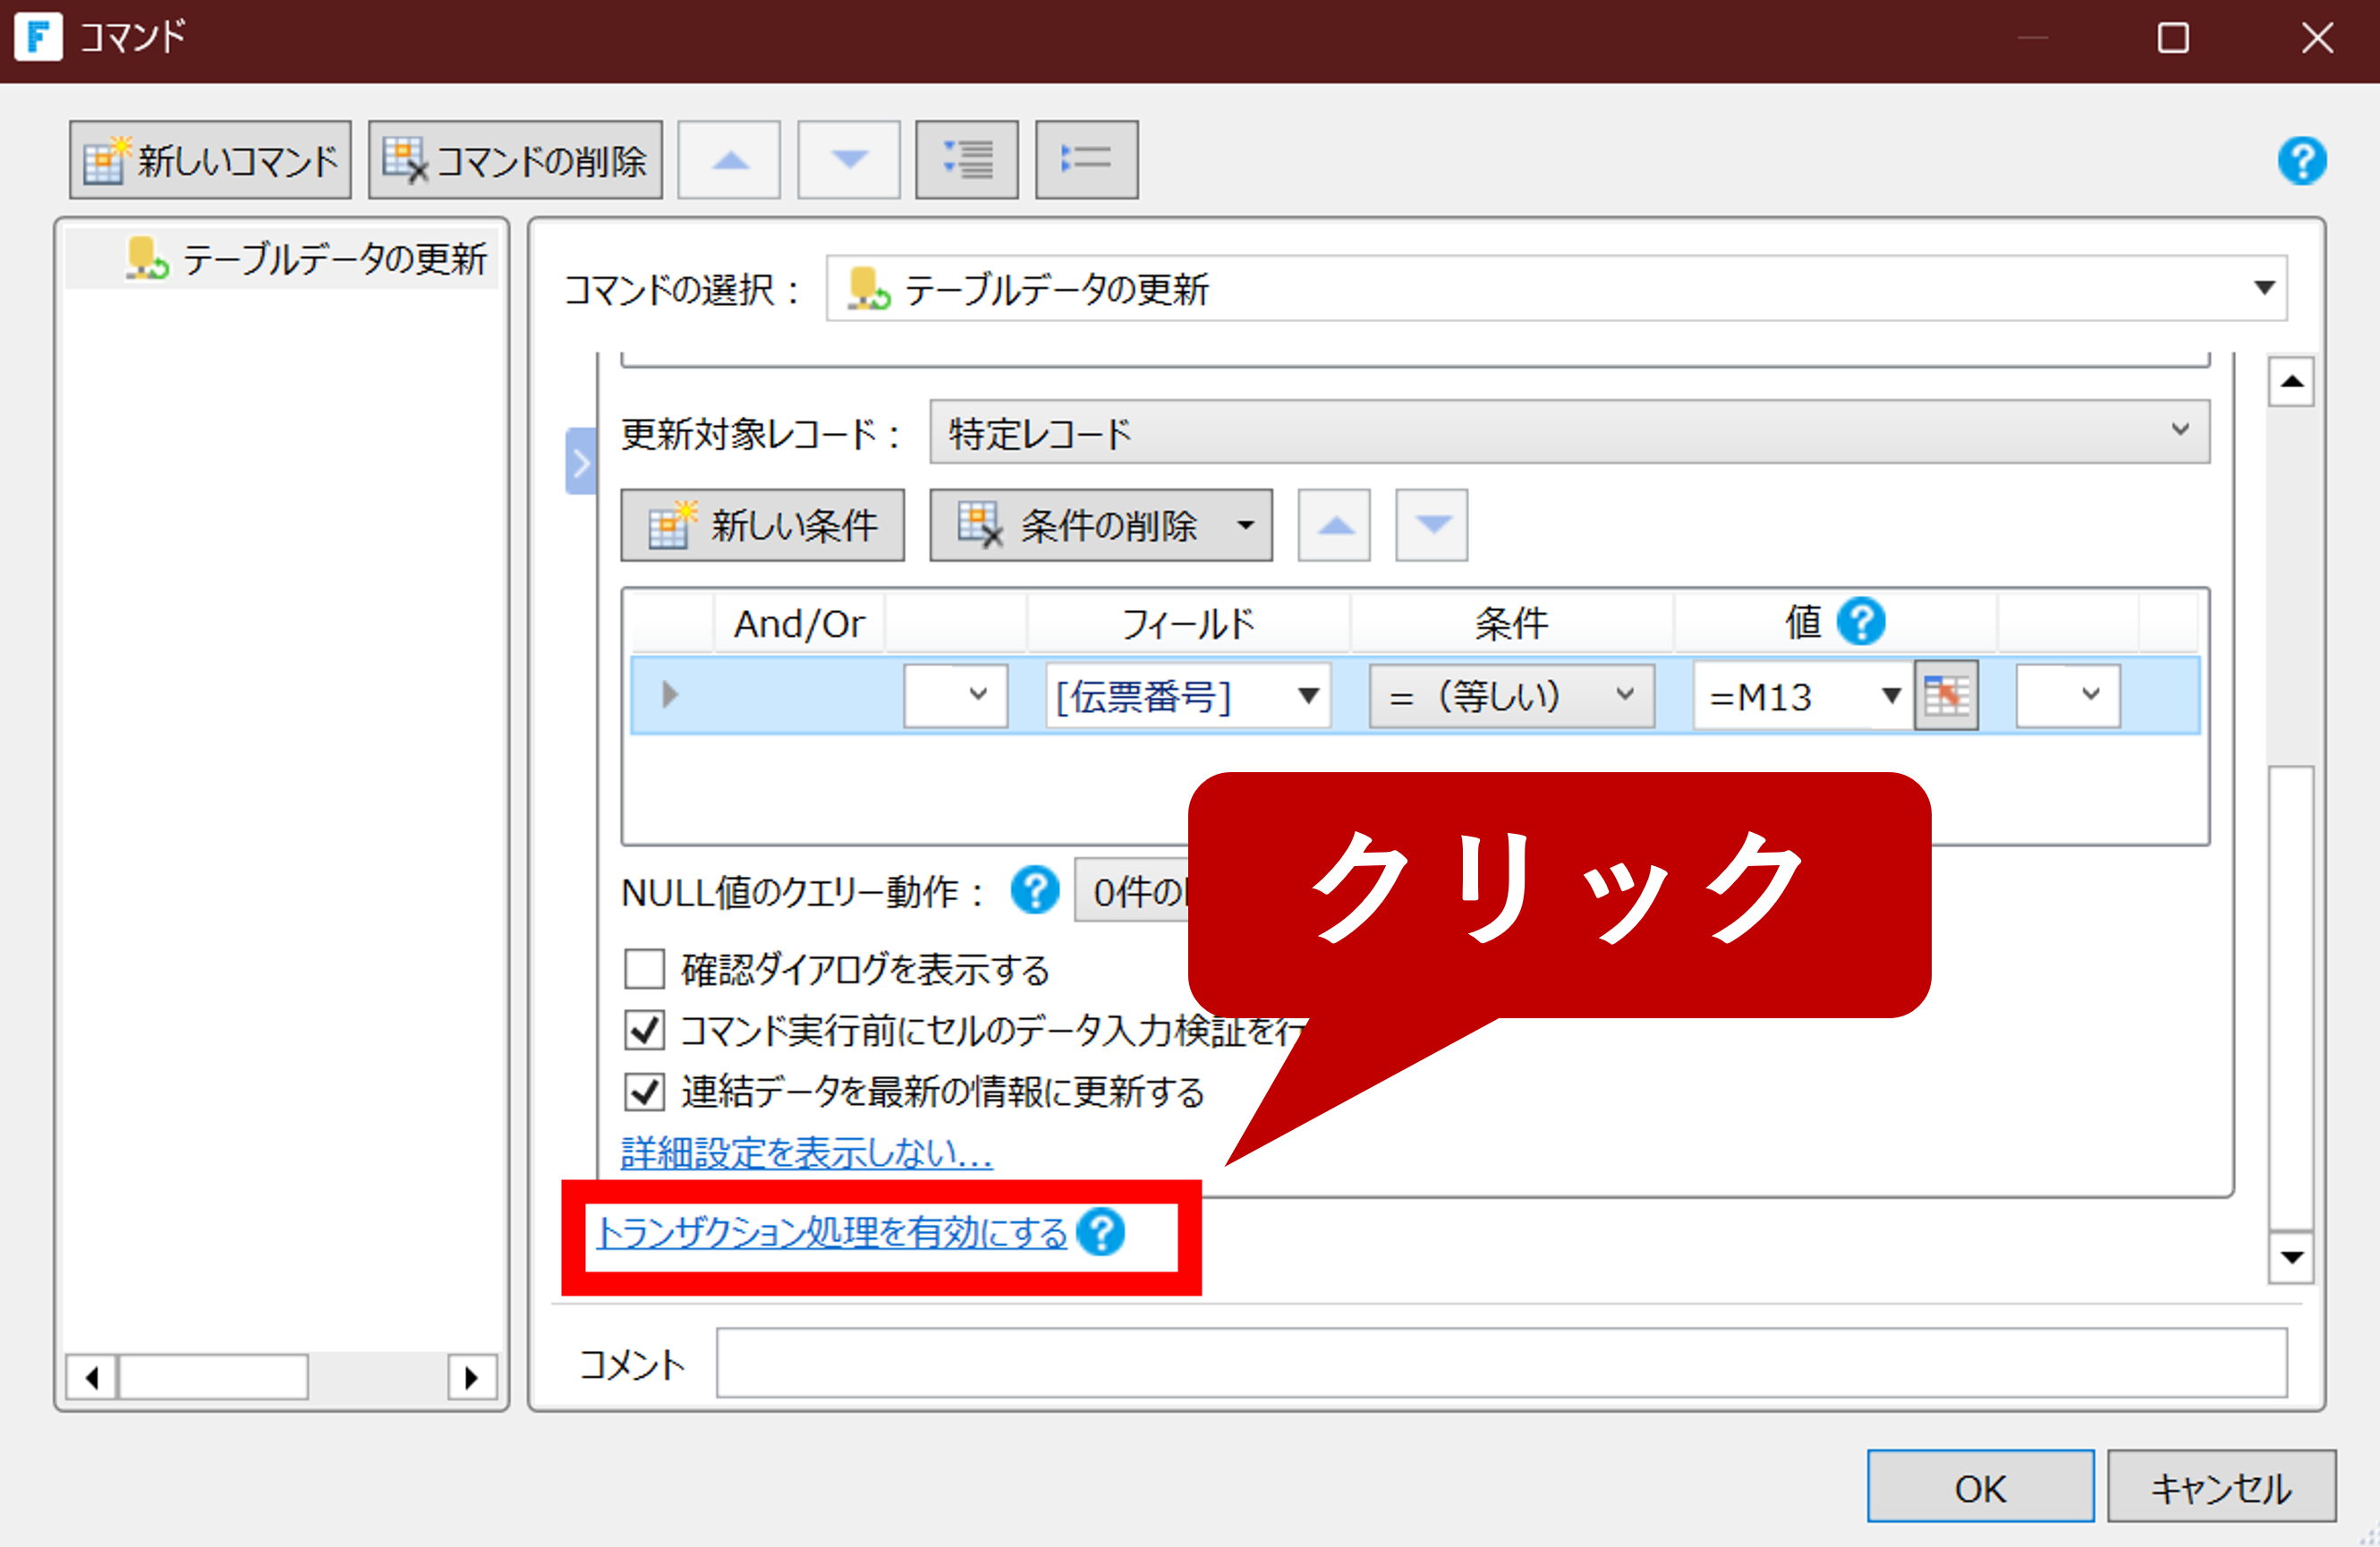The width and height of the screenshot is (2380, 1547).
Task: Click the expand-all commands list icon
Action: click(966, 161)
